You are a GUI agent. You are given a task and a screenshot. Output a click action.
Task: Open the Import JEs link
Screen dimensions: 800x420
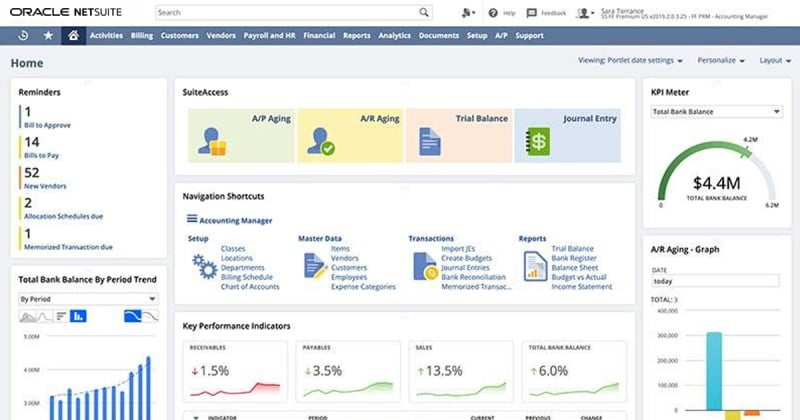pos(458,249)
